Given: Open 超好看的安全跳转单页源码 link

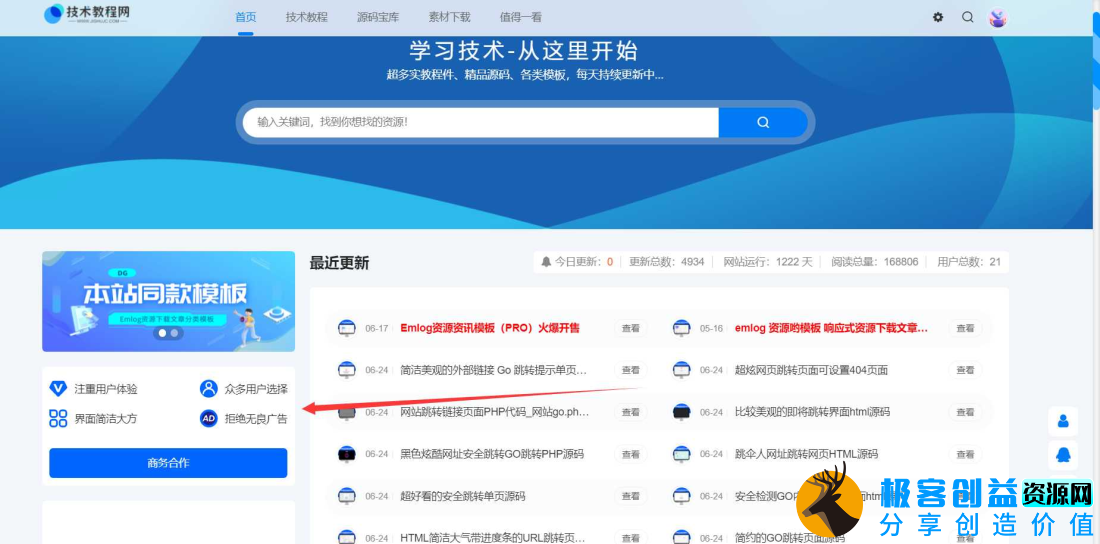Looking at the screenshot, I should click(x=462, y=496).
